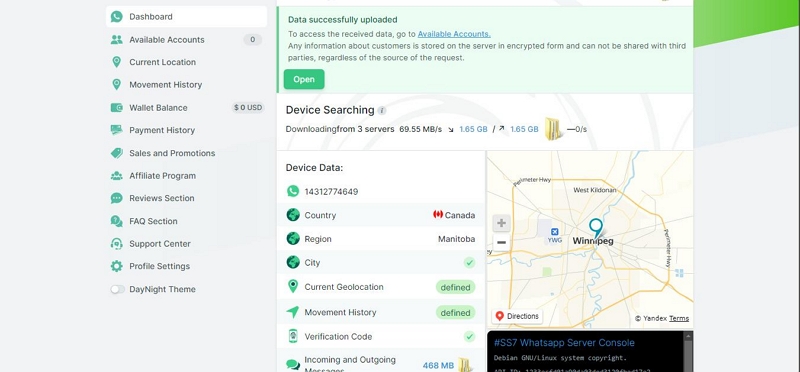This screenshot has width=800, height=372.
Task: Click the Payment History card icon
Action: (x=117, y=130)
